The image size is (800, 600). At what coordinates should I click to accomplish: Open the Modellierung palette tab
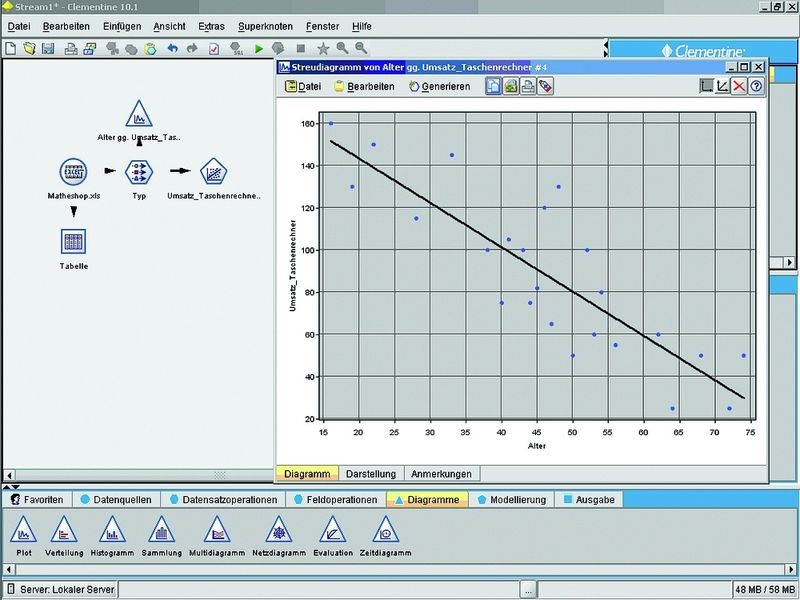pyautogui.click(x=512, y=500)
